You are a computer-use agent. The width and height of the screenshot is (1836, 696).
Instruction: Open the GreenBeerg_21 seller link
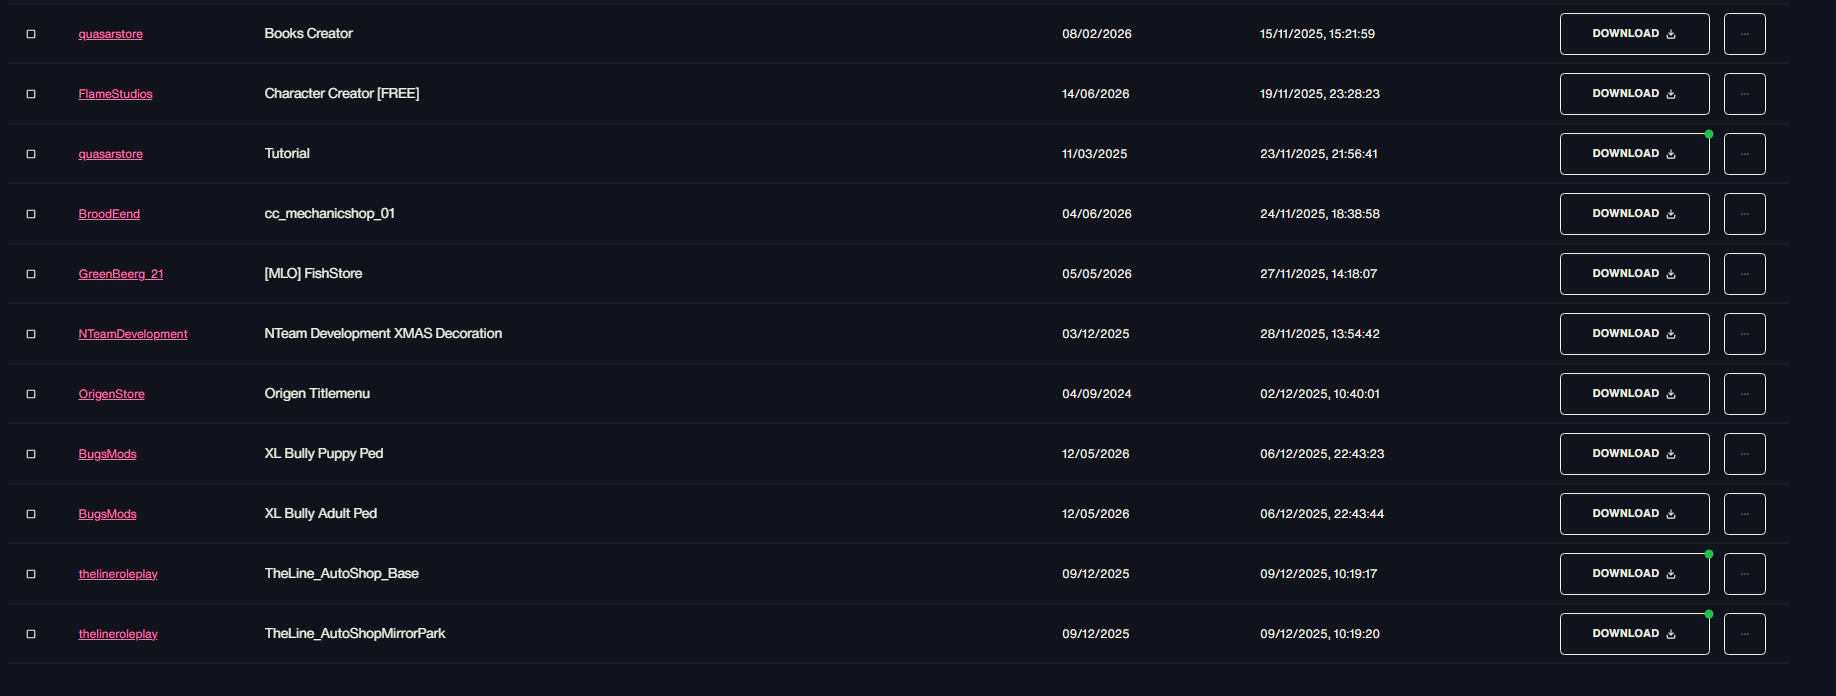tap(121, 274)
